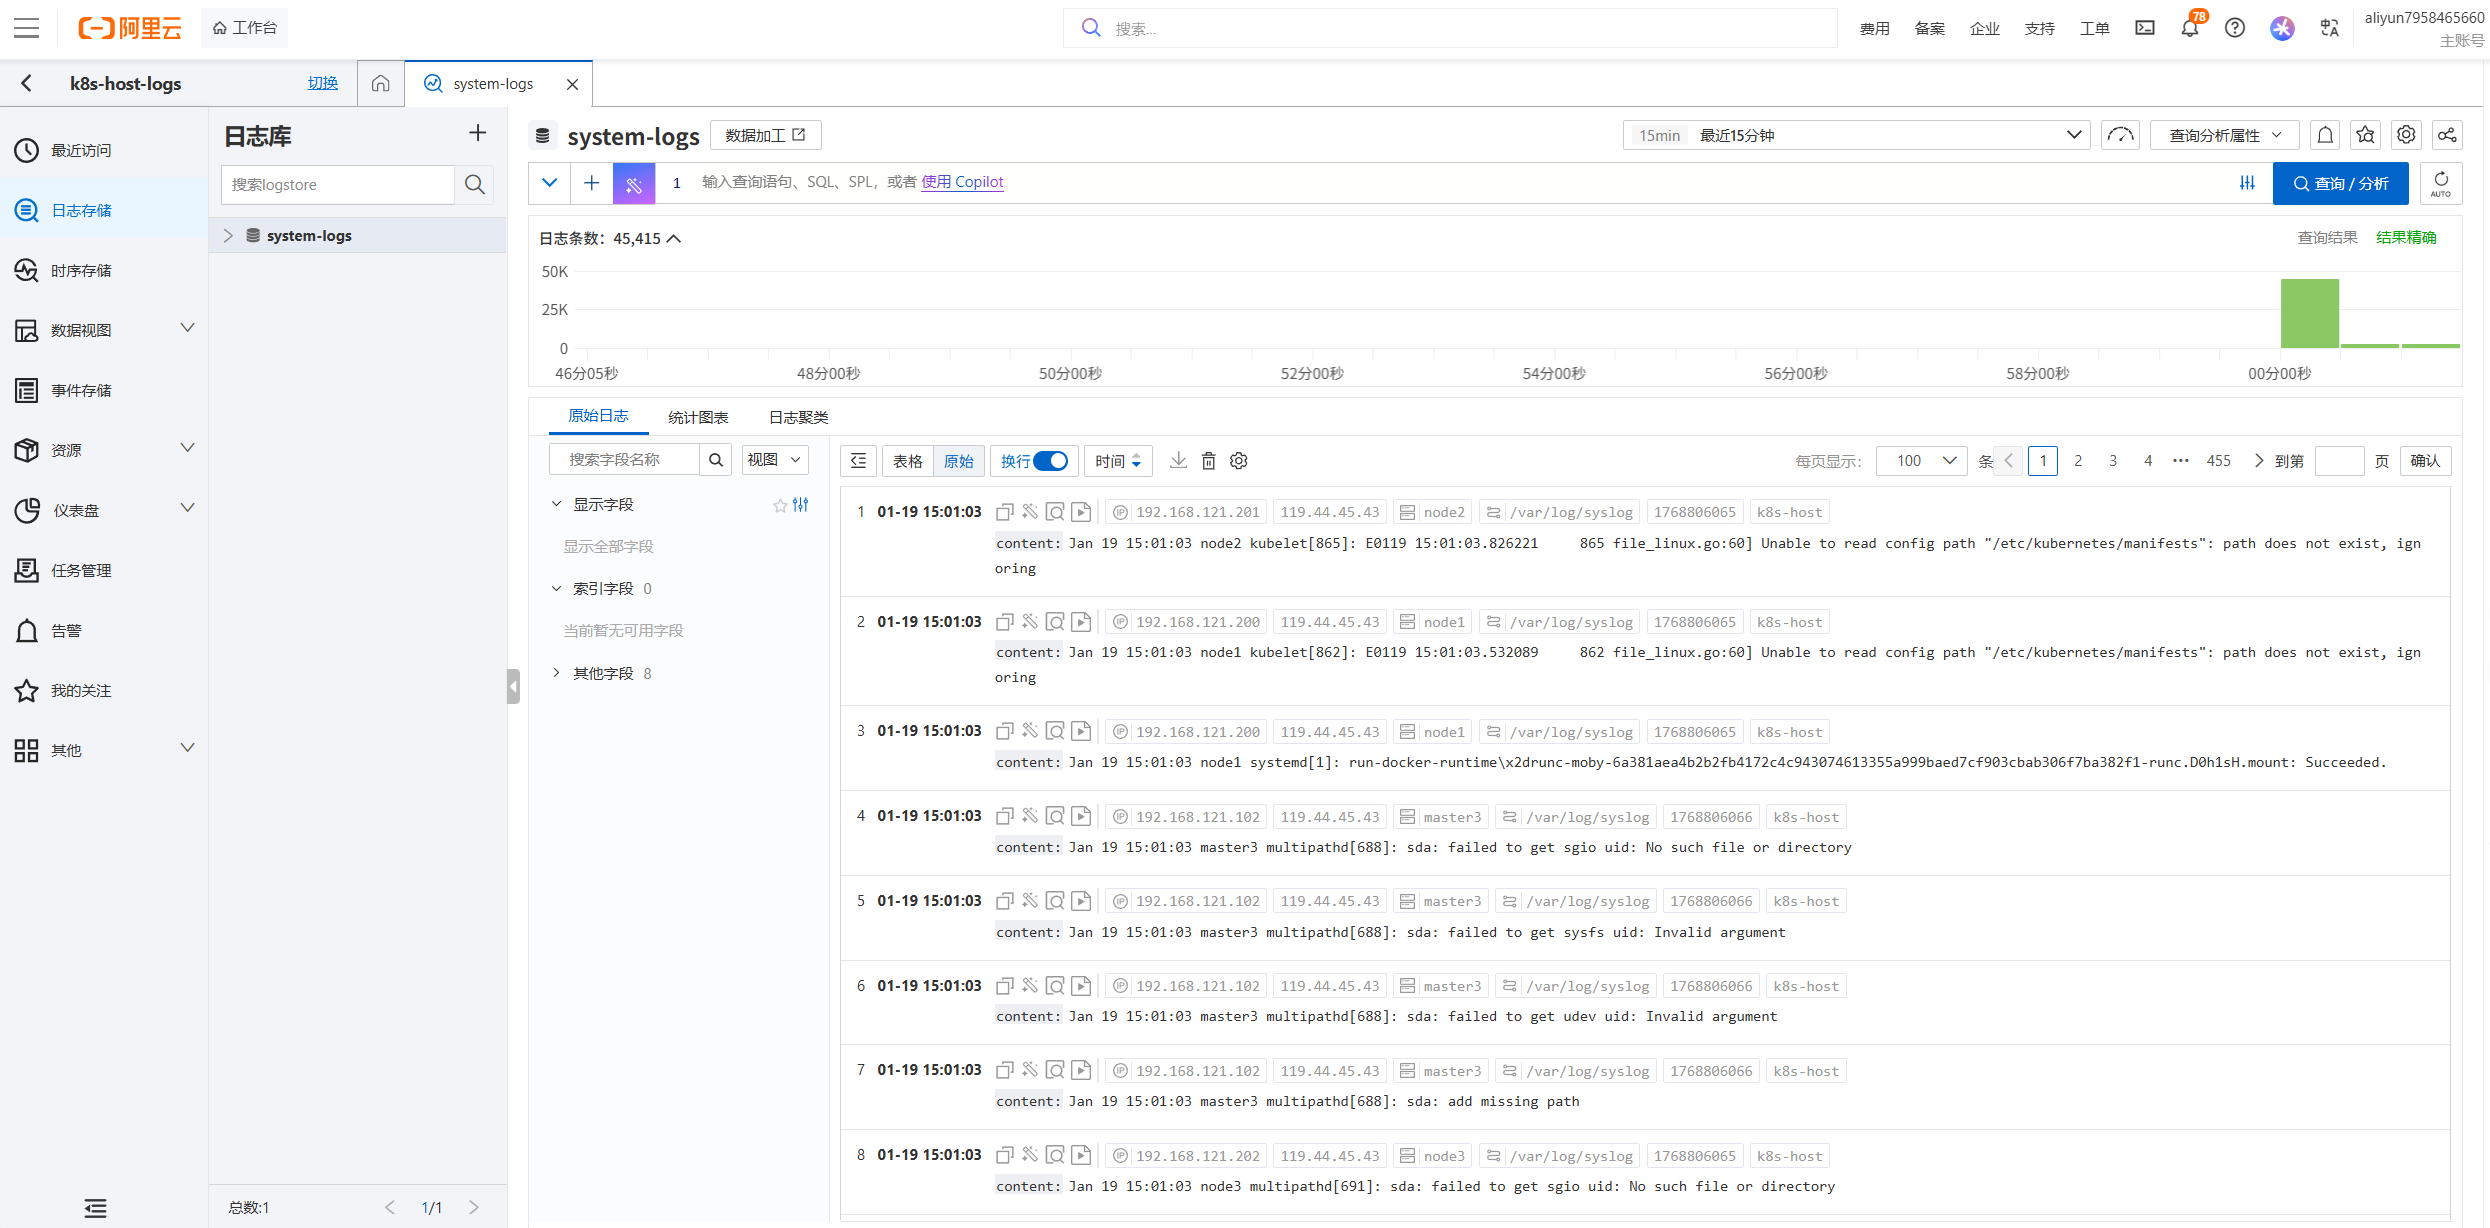
Task: Open the notifications bell with badge 78
Action: tap(2190, 28)
